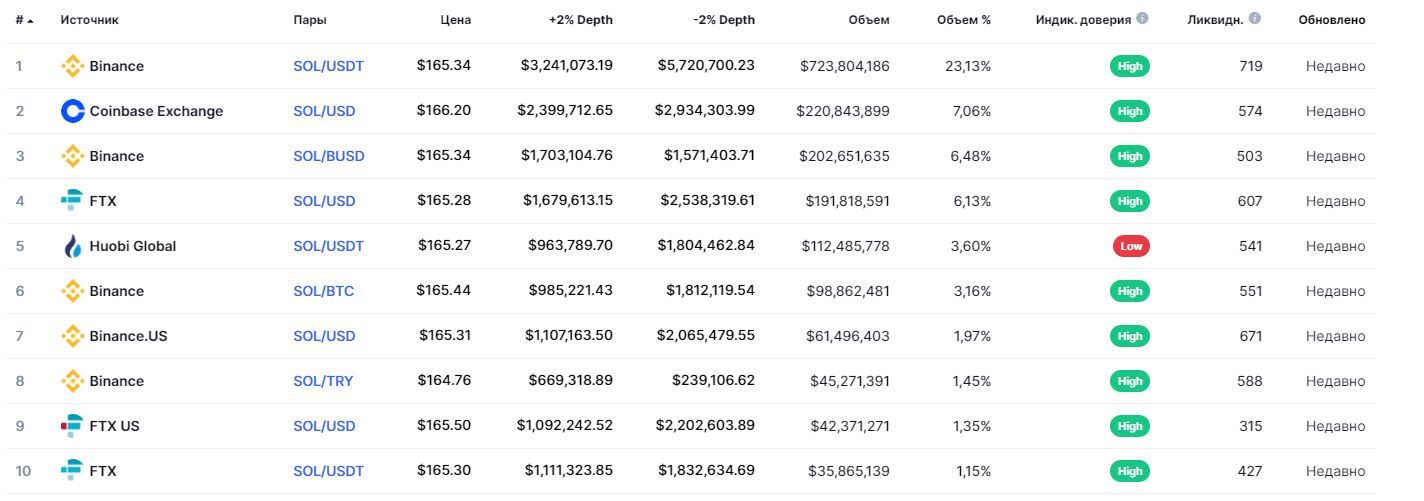Open the Huobi Global exchange name
Image resolution: width=1424 pixels, height=501 pixels.
[x=133, y=246]
